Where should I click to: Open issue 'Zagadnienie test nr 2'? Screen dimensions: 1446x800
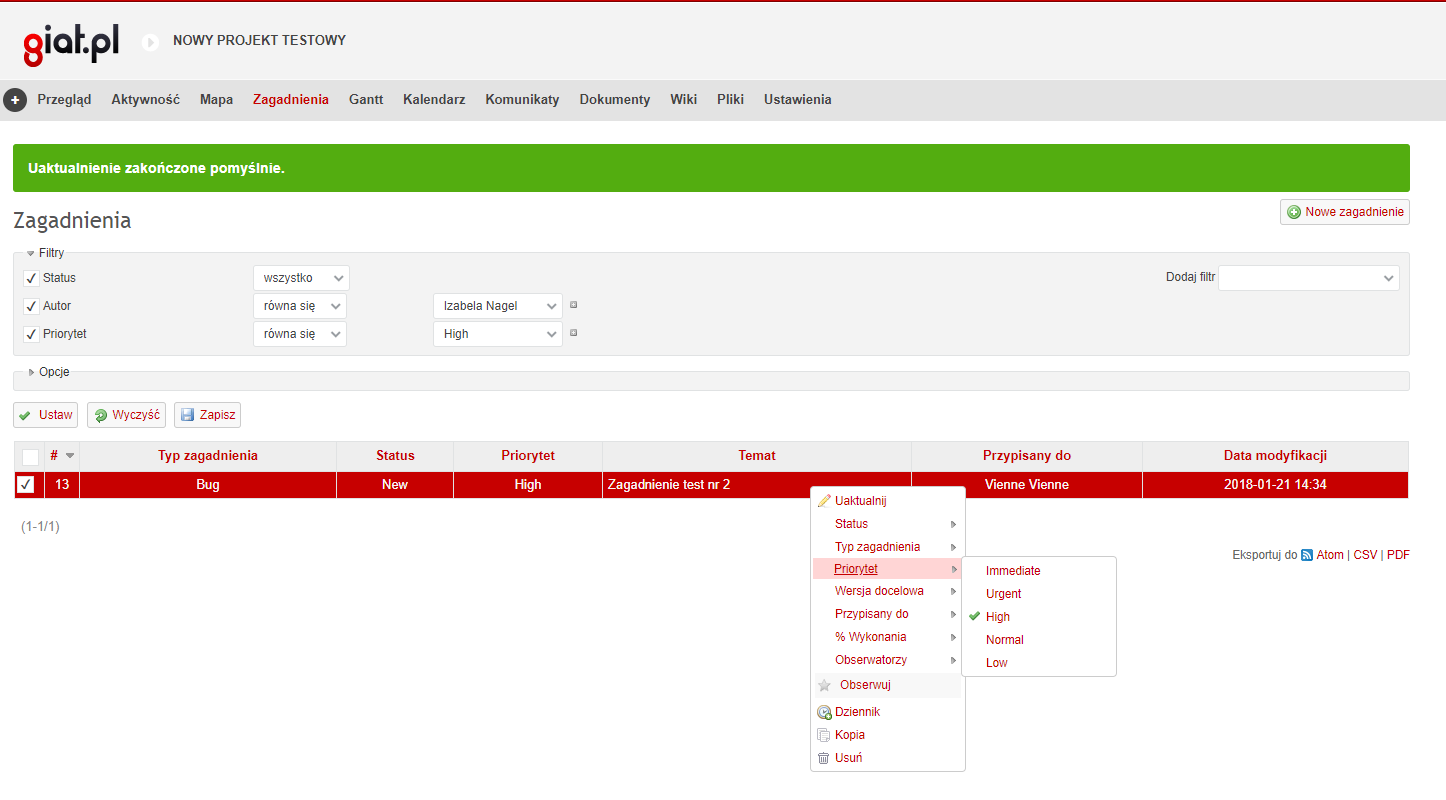coord(669,485)
